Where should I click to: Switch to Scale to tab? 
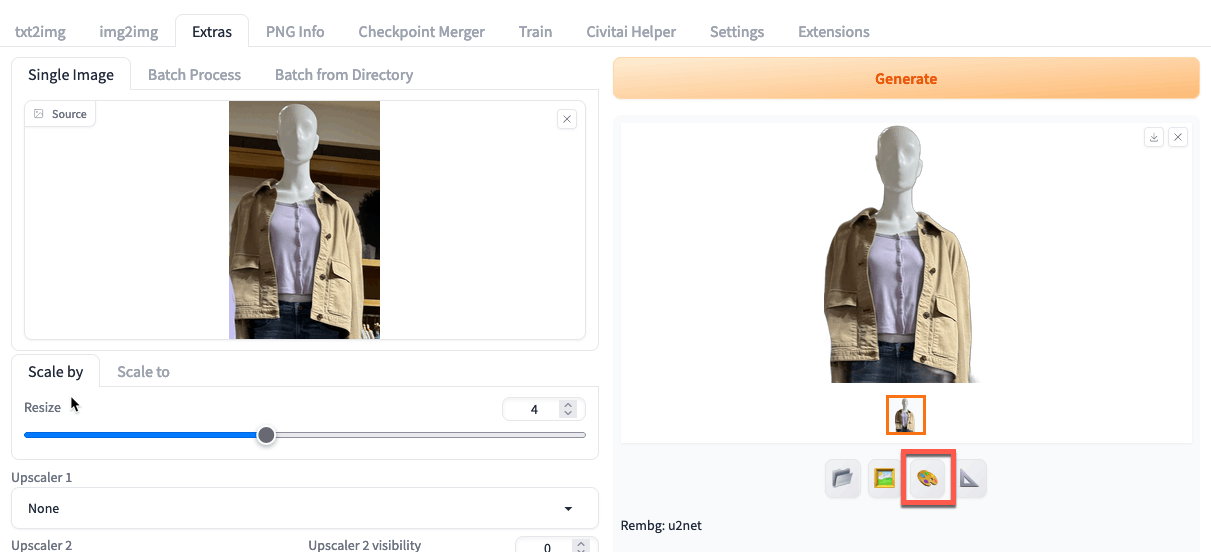143,371
